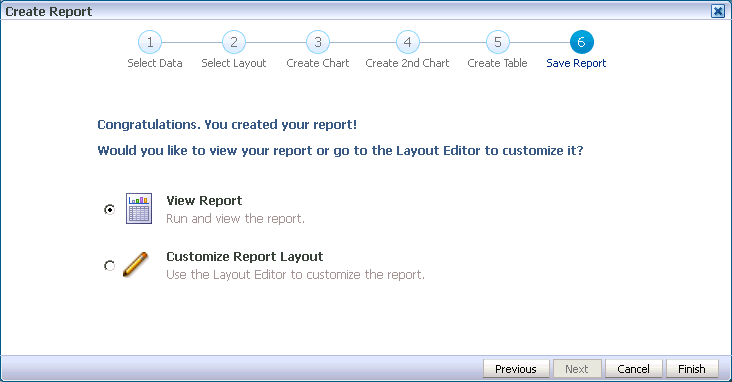Click the 'Save Report' step label
This screenshot has height=382, width=732.
(x=576, y=63)
